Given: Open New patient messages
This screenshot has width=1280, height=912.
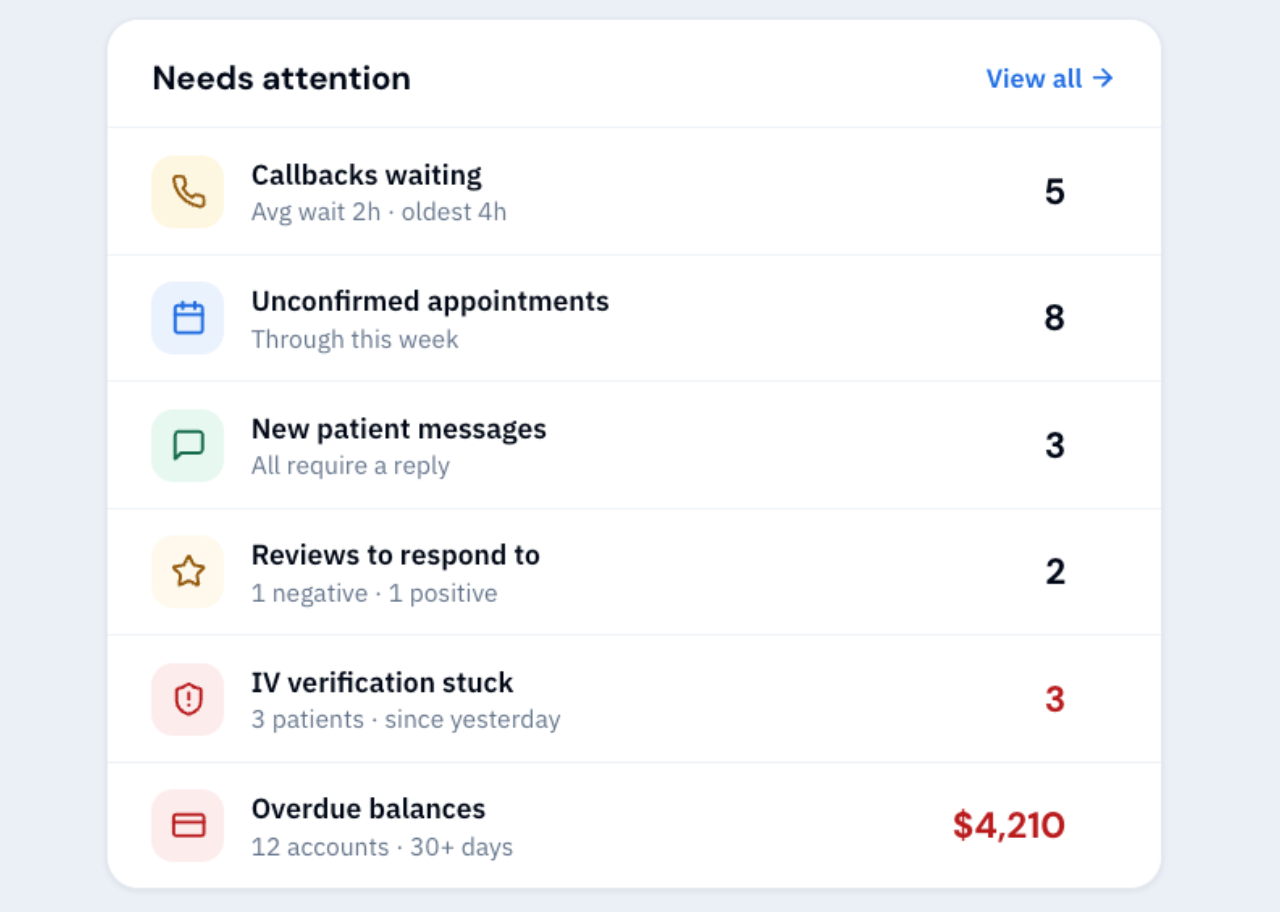Looking at the screenshot, I should coord(634,445).
